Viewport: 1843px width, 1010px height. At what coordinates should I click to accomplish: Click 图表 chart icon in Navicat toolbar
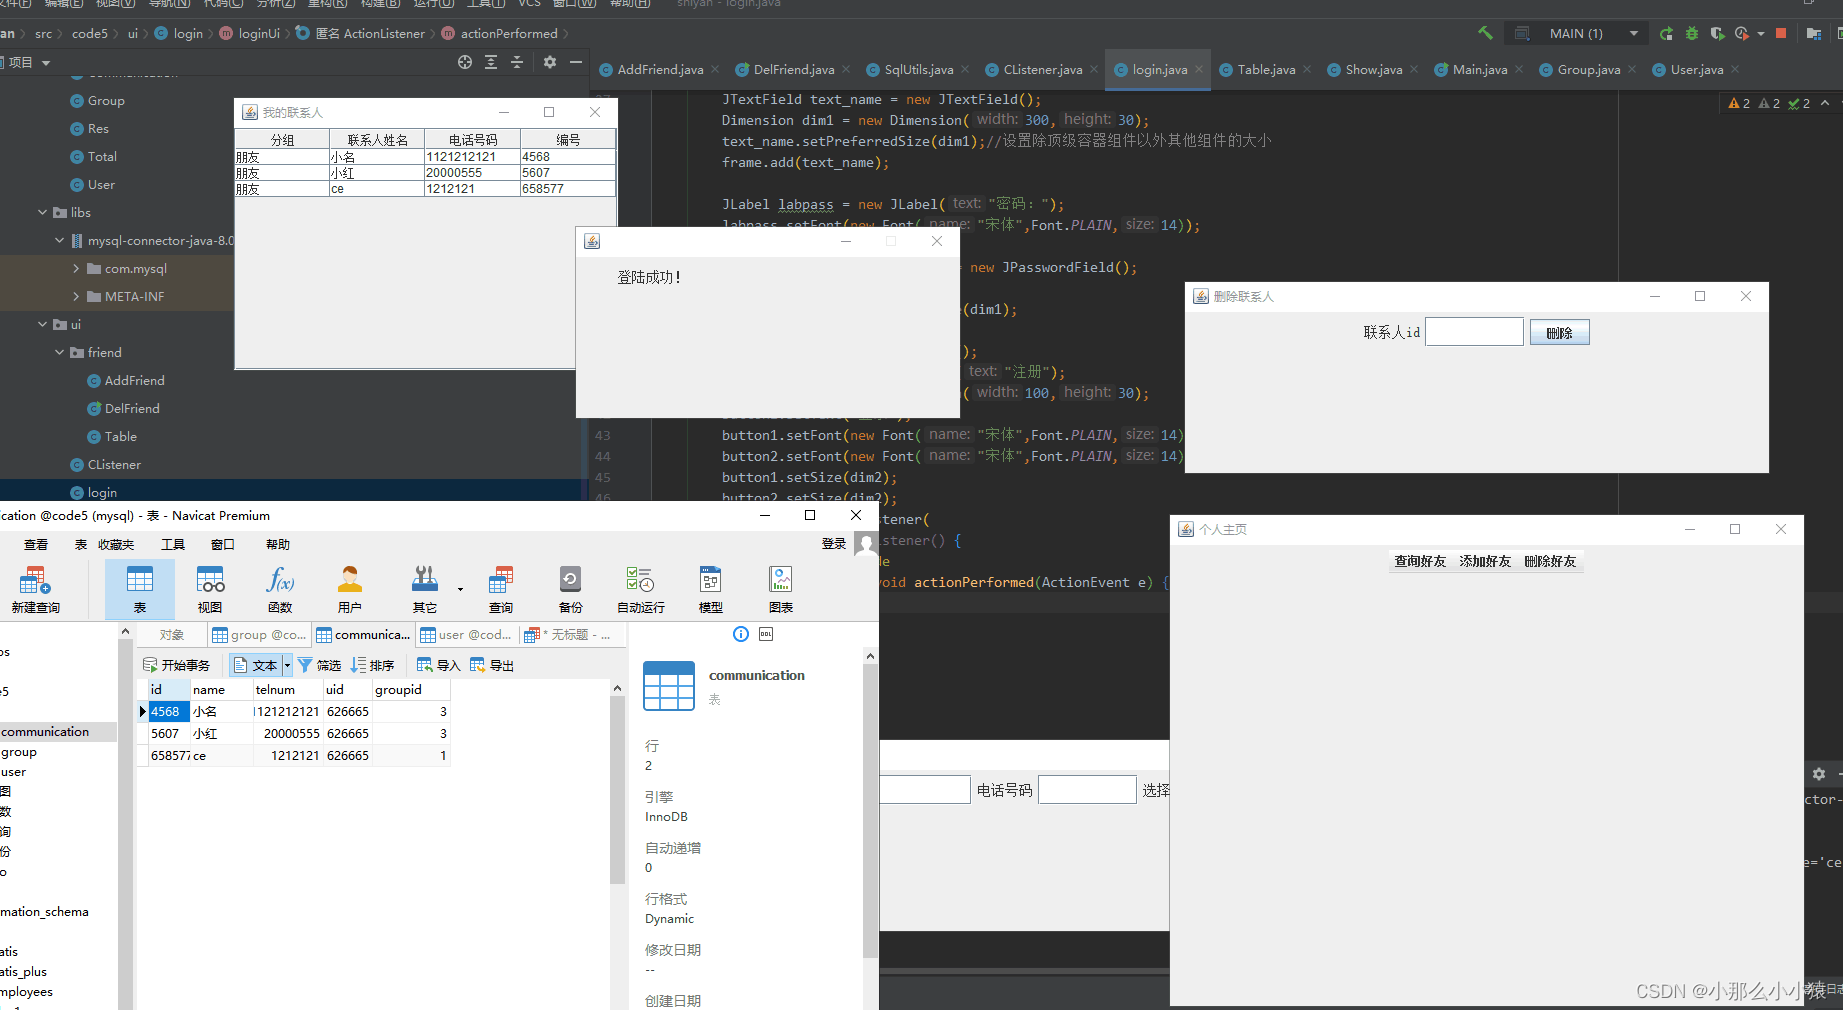point(781,590)
